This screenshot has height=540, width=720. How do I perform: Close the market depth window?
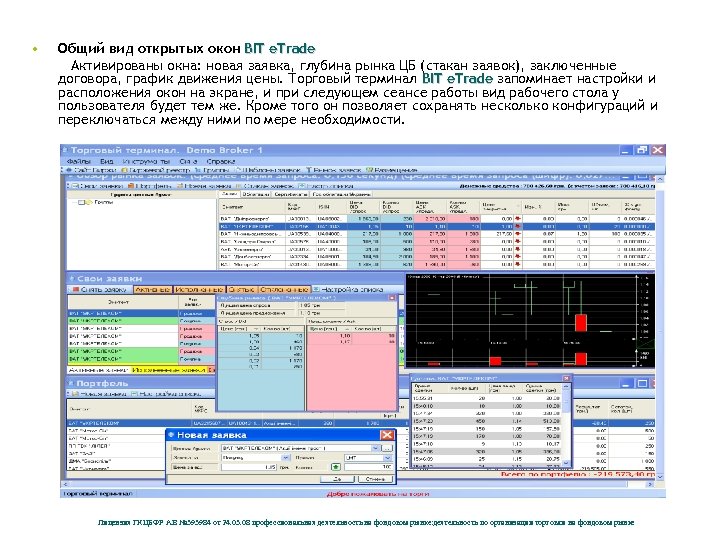click(392, 298)
